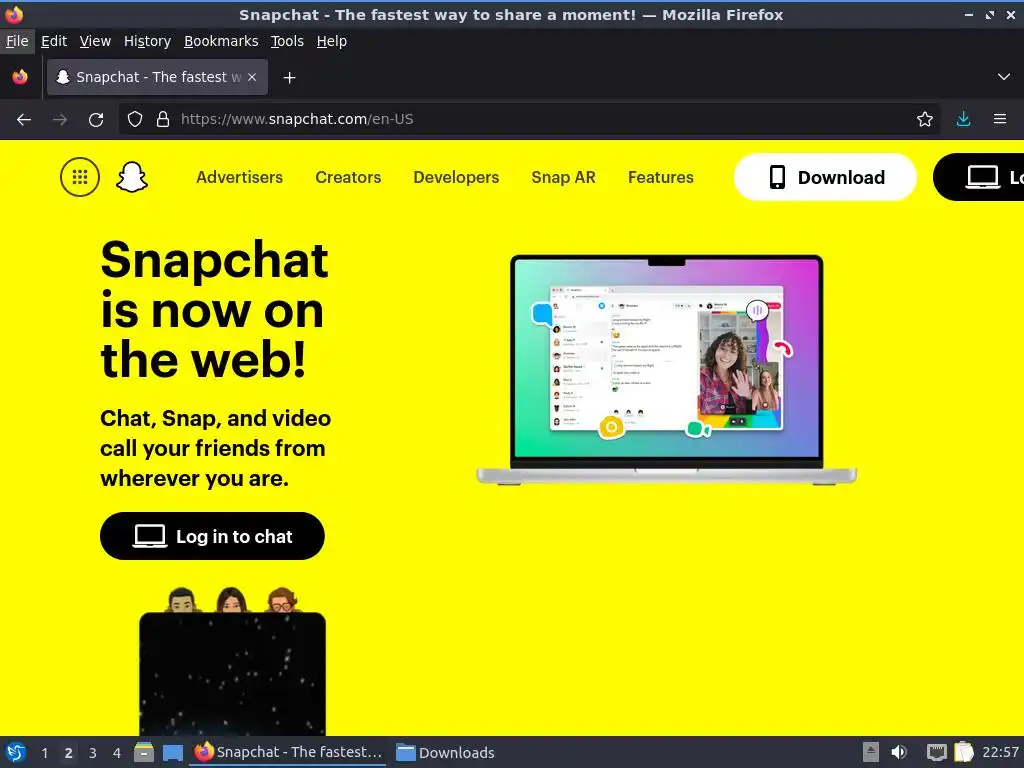This screenshot has height=768, width=1024.
Task: Open the View menu
Action: click(x=95, y=41)
